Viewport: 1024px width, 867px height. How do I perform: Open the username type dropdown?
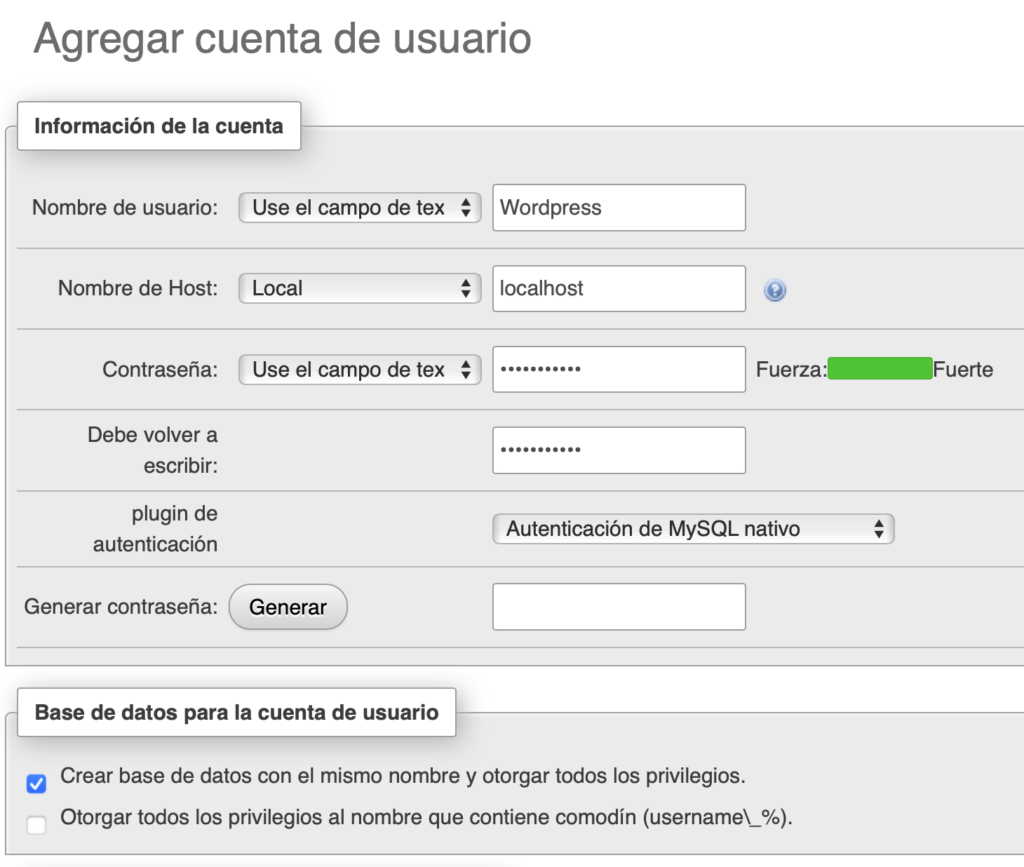360,208
